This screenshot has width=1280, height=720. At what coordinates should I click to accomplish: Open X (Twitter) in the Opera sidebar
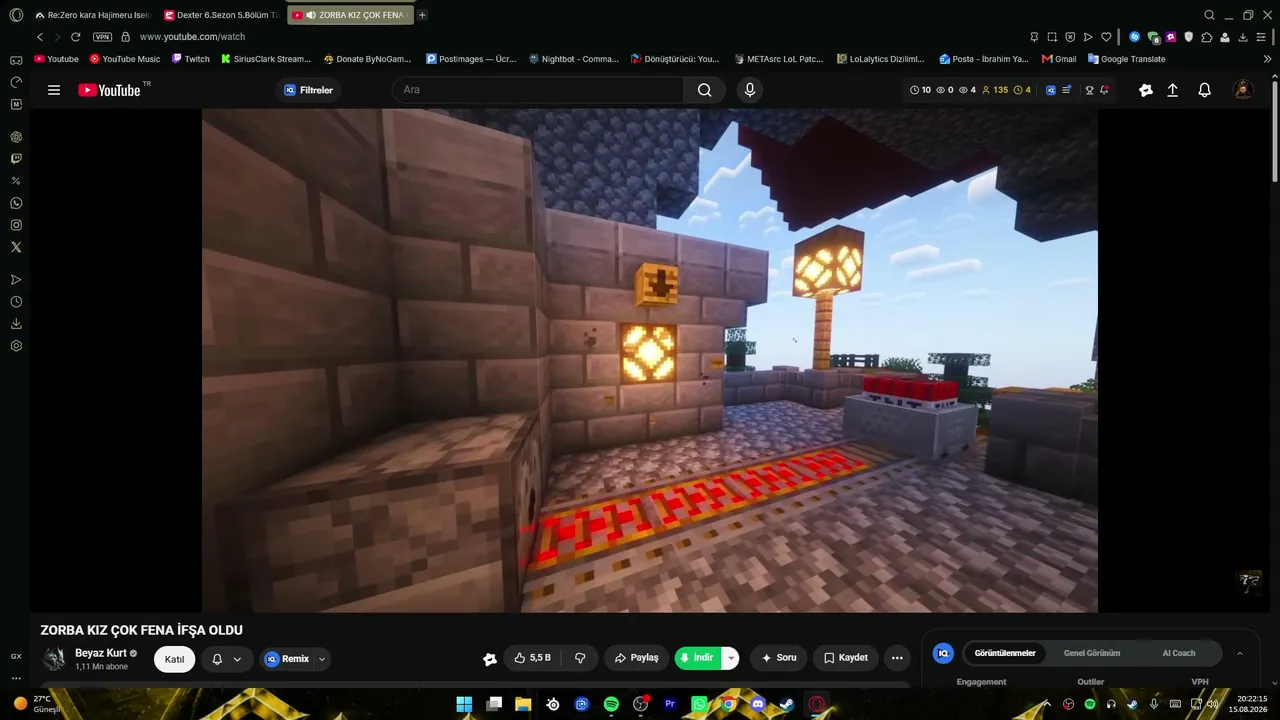point(16,247)
